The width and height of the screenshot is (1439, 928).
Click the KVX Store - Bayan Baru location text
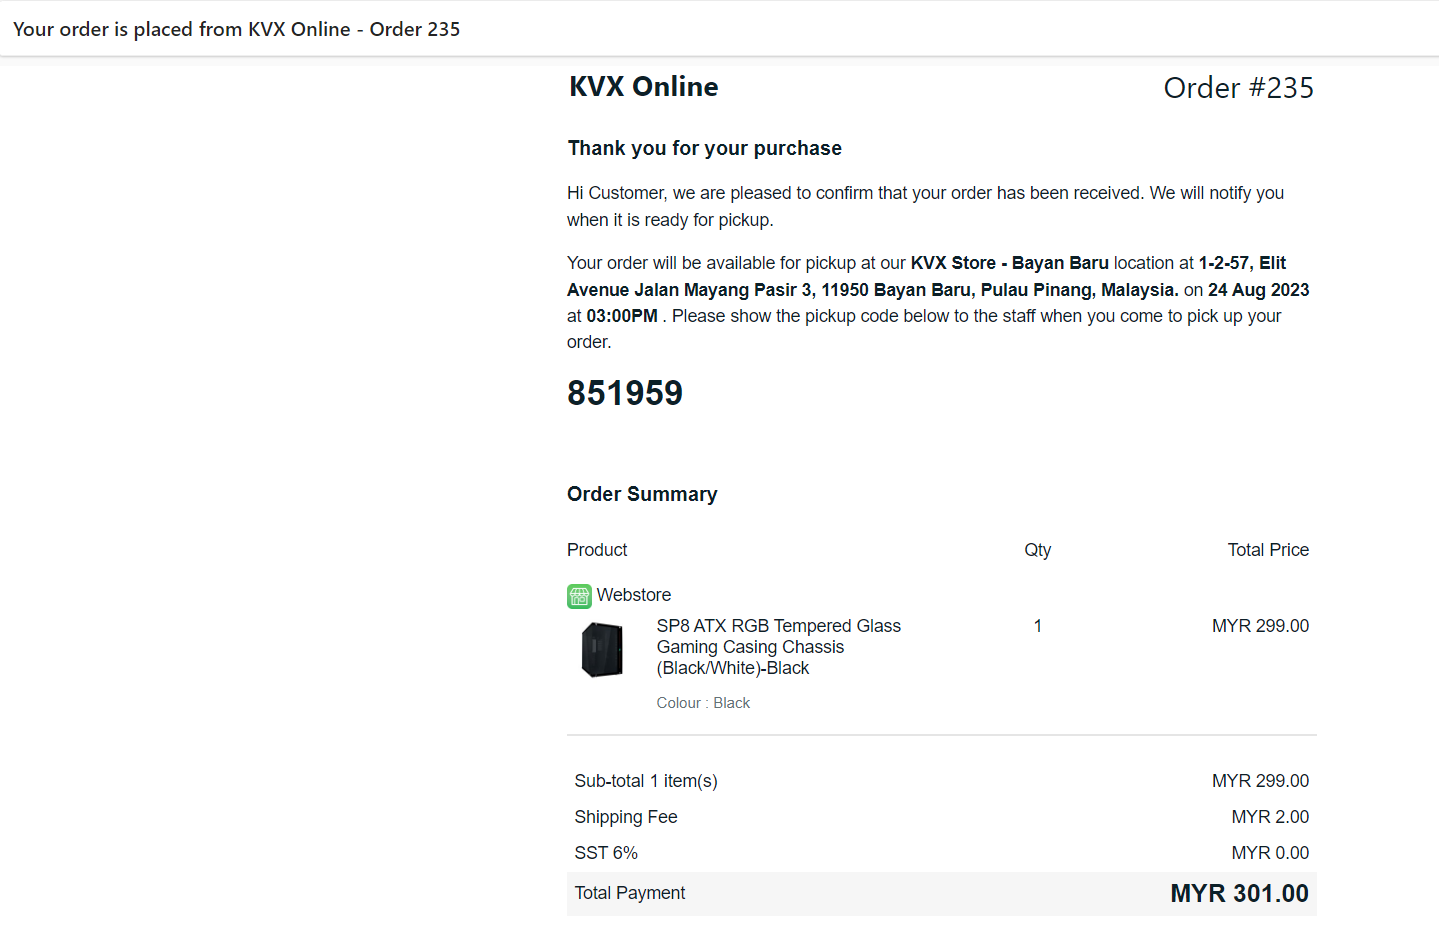click(1009, 263)
